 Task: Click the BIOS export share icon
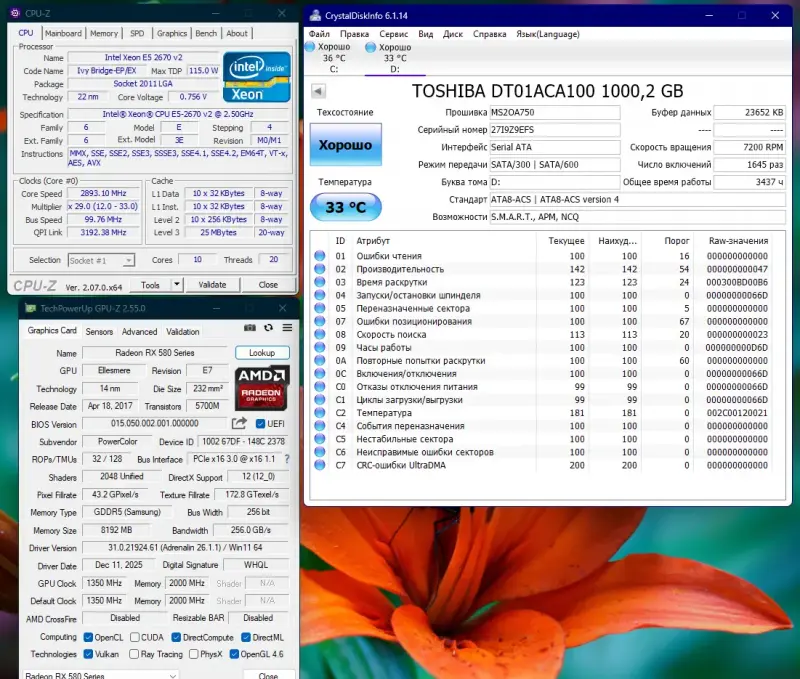239,424
